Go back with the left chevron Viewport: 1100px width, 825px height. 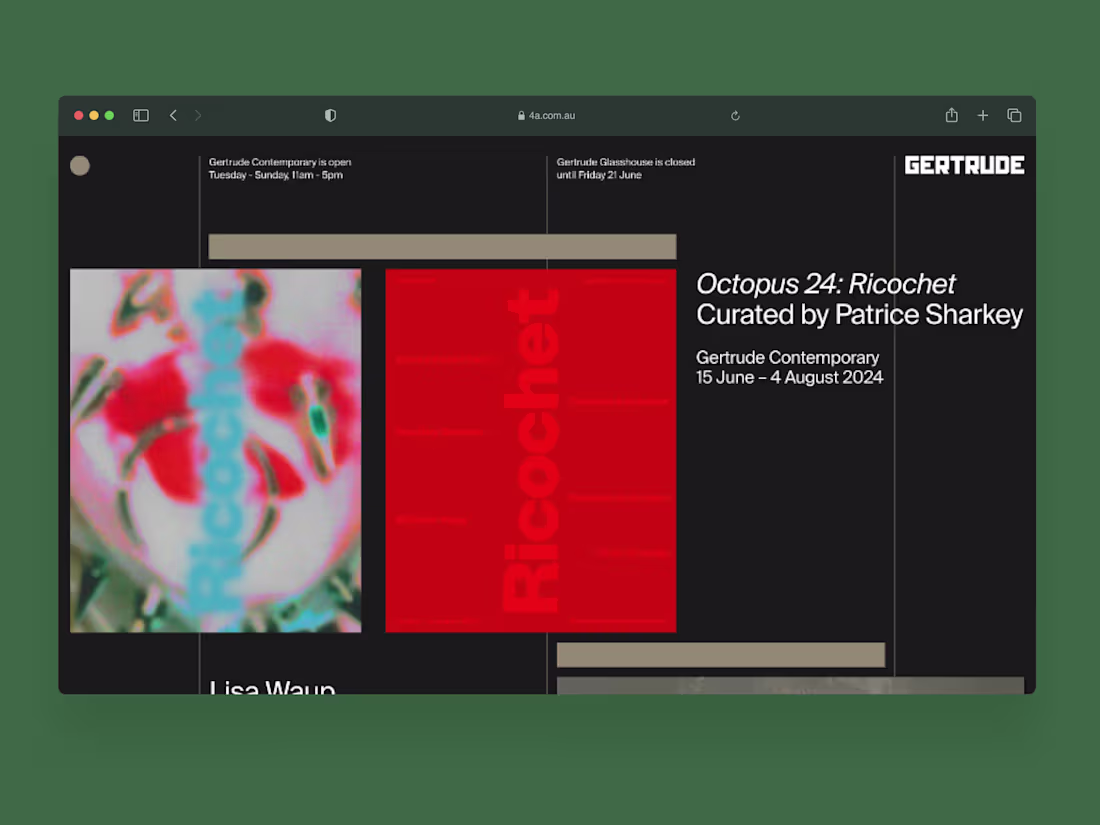tap(173, 115)
